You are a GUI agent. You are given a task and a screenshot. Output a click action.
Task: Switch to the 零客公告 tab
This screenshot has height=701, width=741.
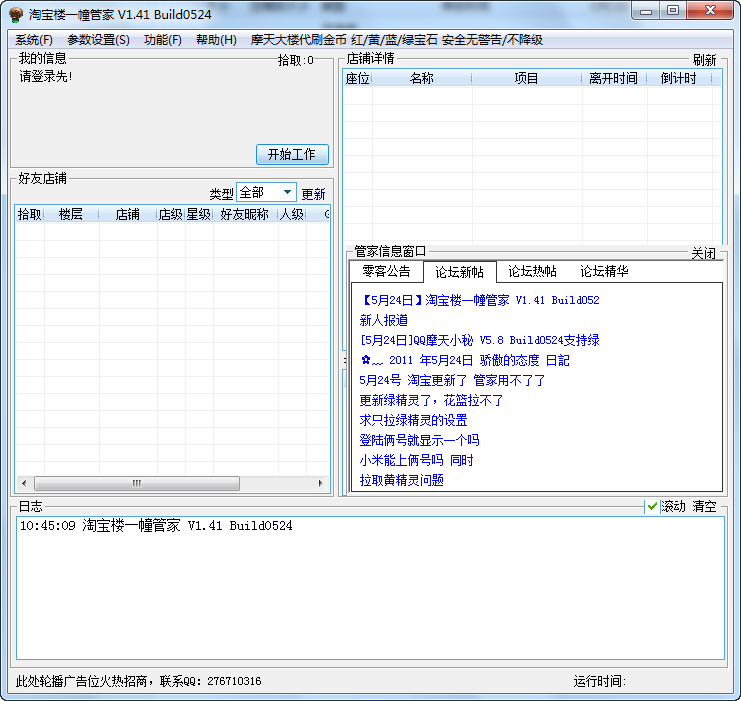(386, 271)
